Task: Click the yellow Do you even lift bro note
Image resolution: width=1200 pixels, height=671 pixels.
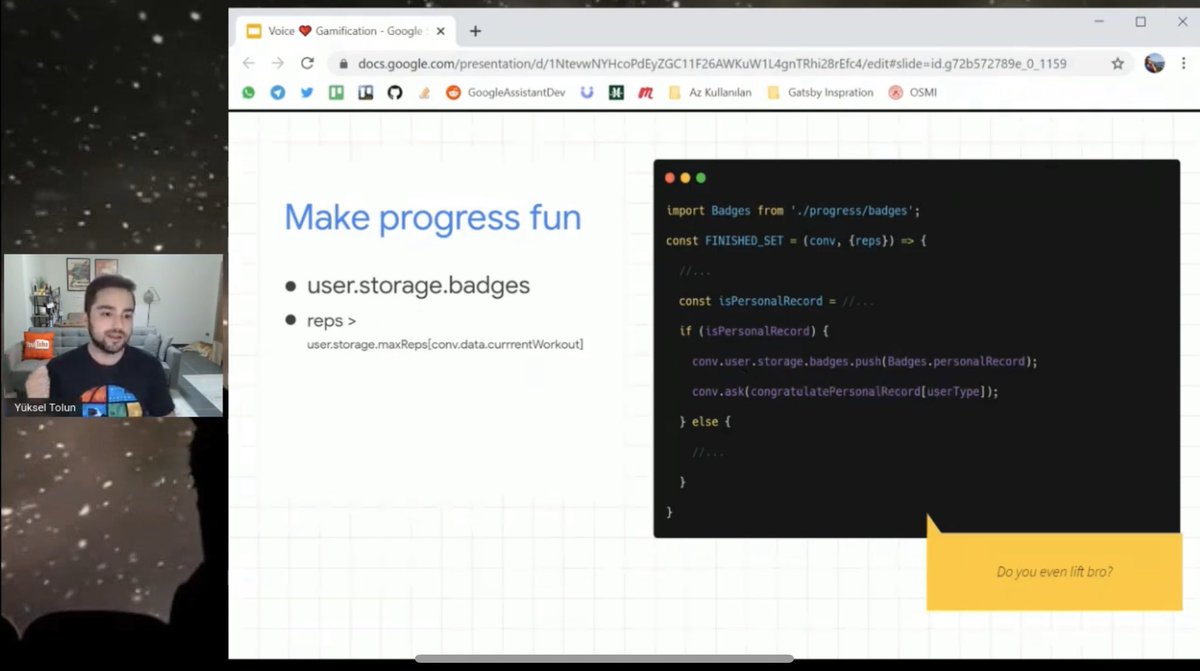Action: [x=1054, y=570]
